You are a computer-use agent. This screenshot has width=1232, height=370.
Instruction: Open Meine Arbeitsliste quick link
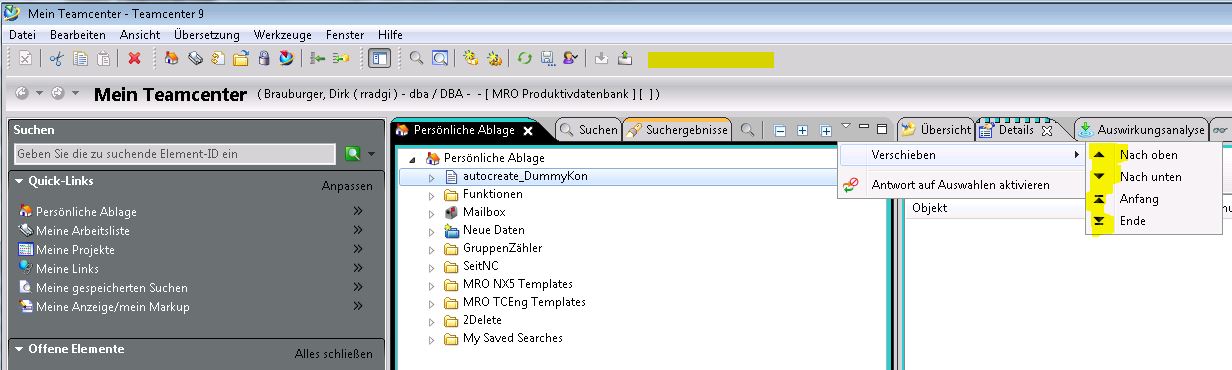point(83,231)
